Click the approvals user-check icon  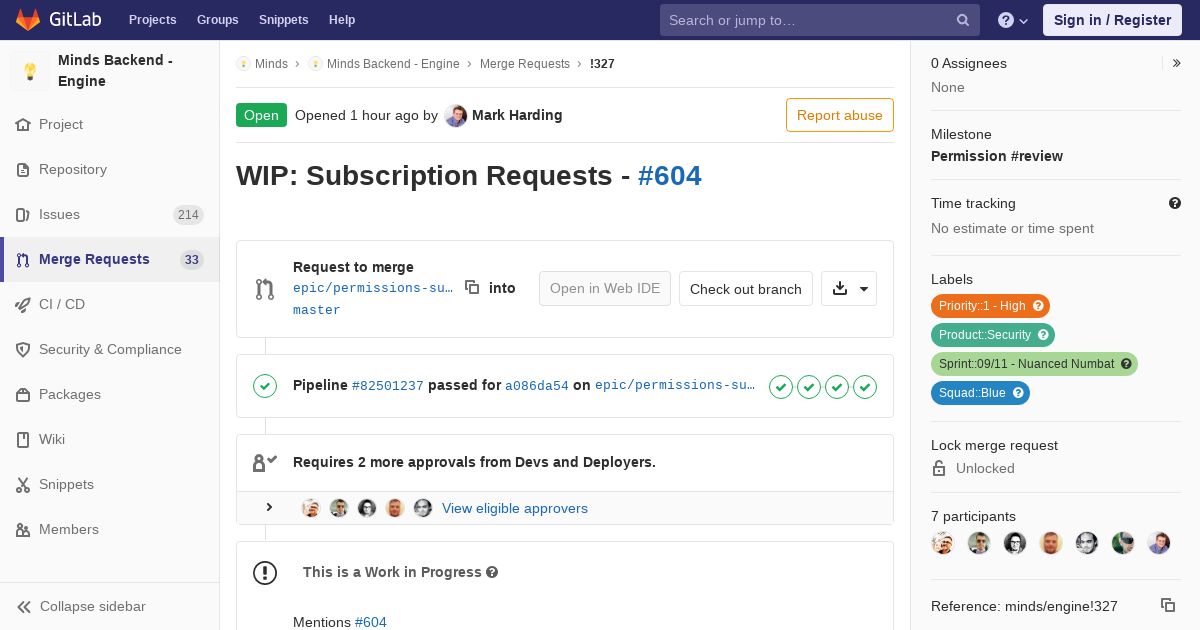point(265,462)
